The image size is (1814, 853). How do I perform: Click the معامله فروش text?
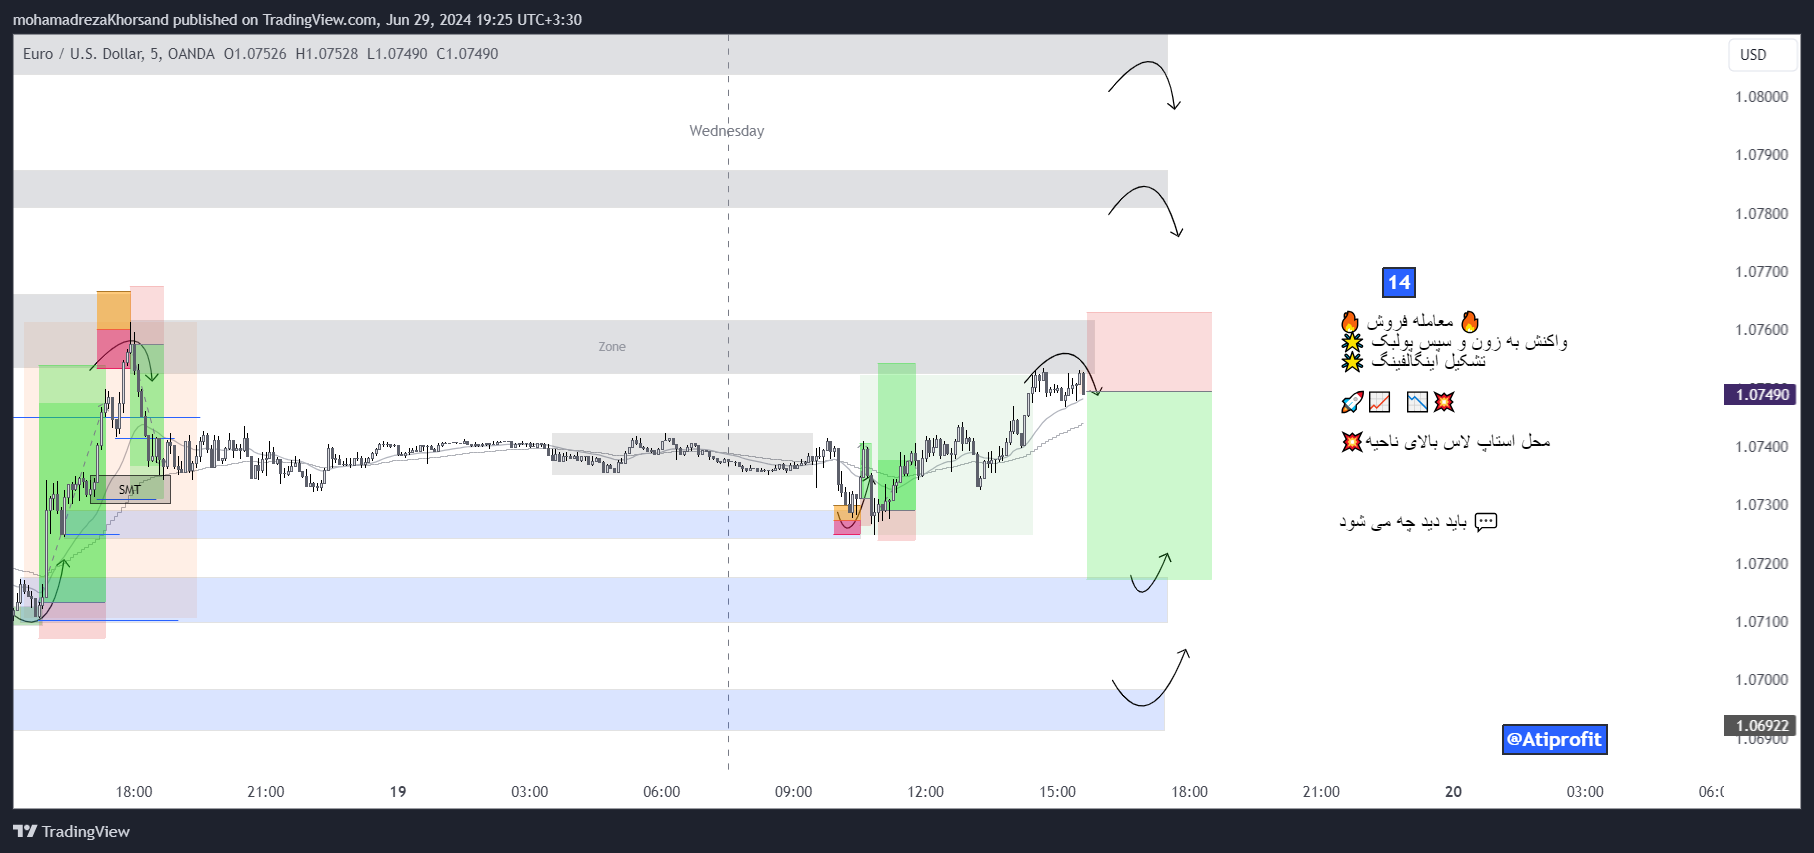tap(1410, 322)
